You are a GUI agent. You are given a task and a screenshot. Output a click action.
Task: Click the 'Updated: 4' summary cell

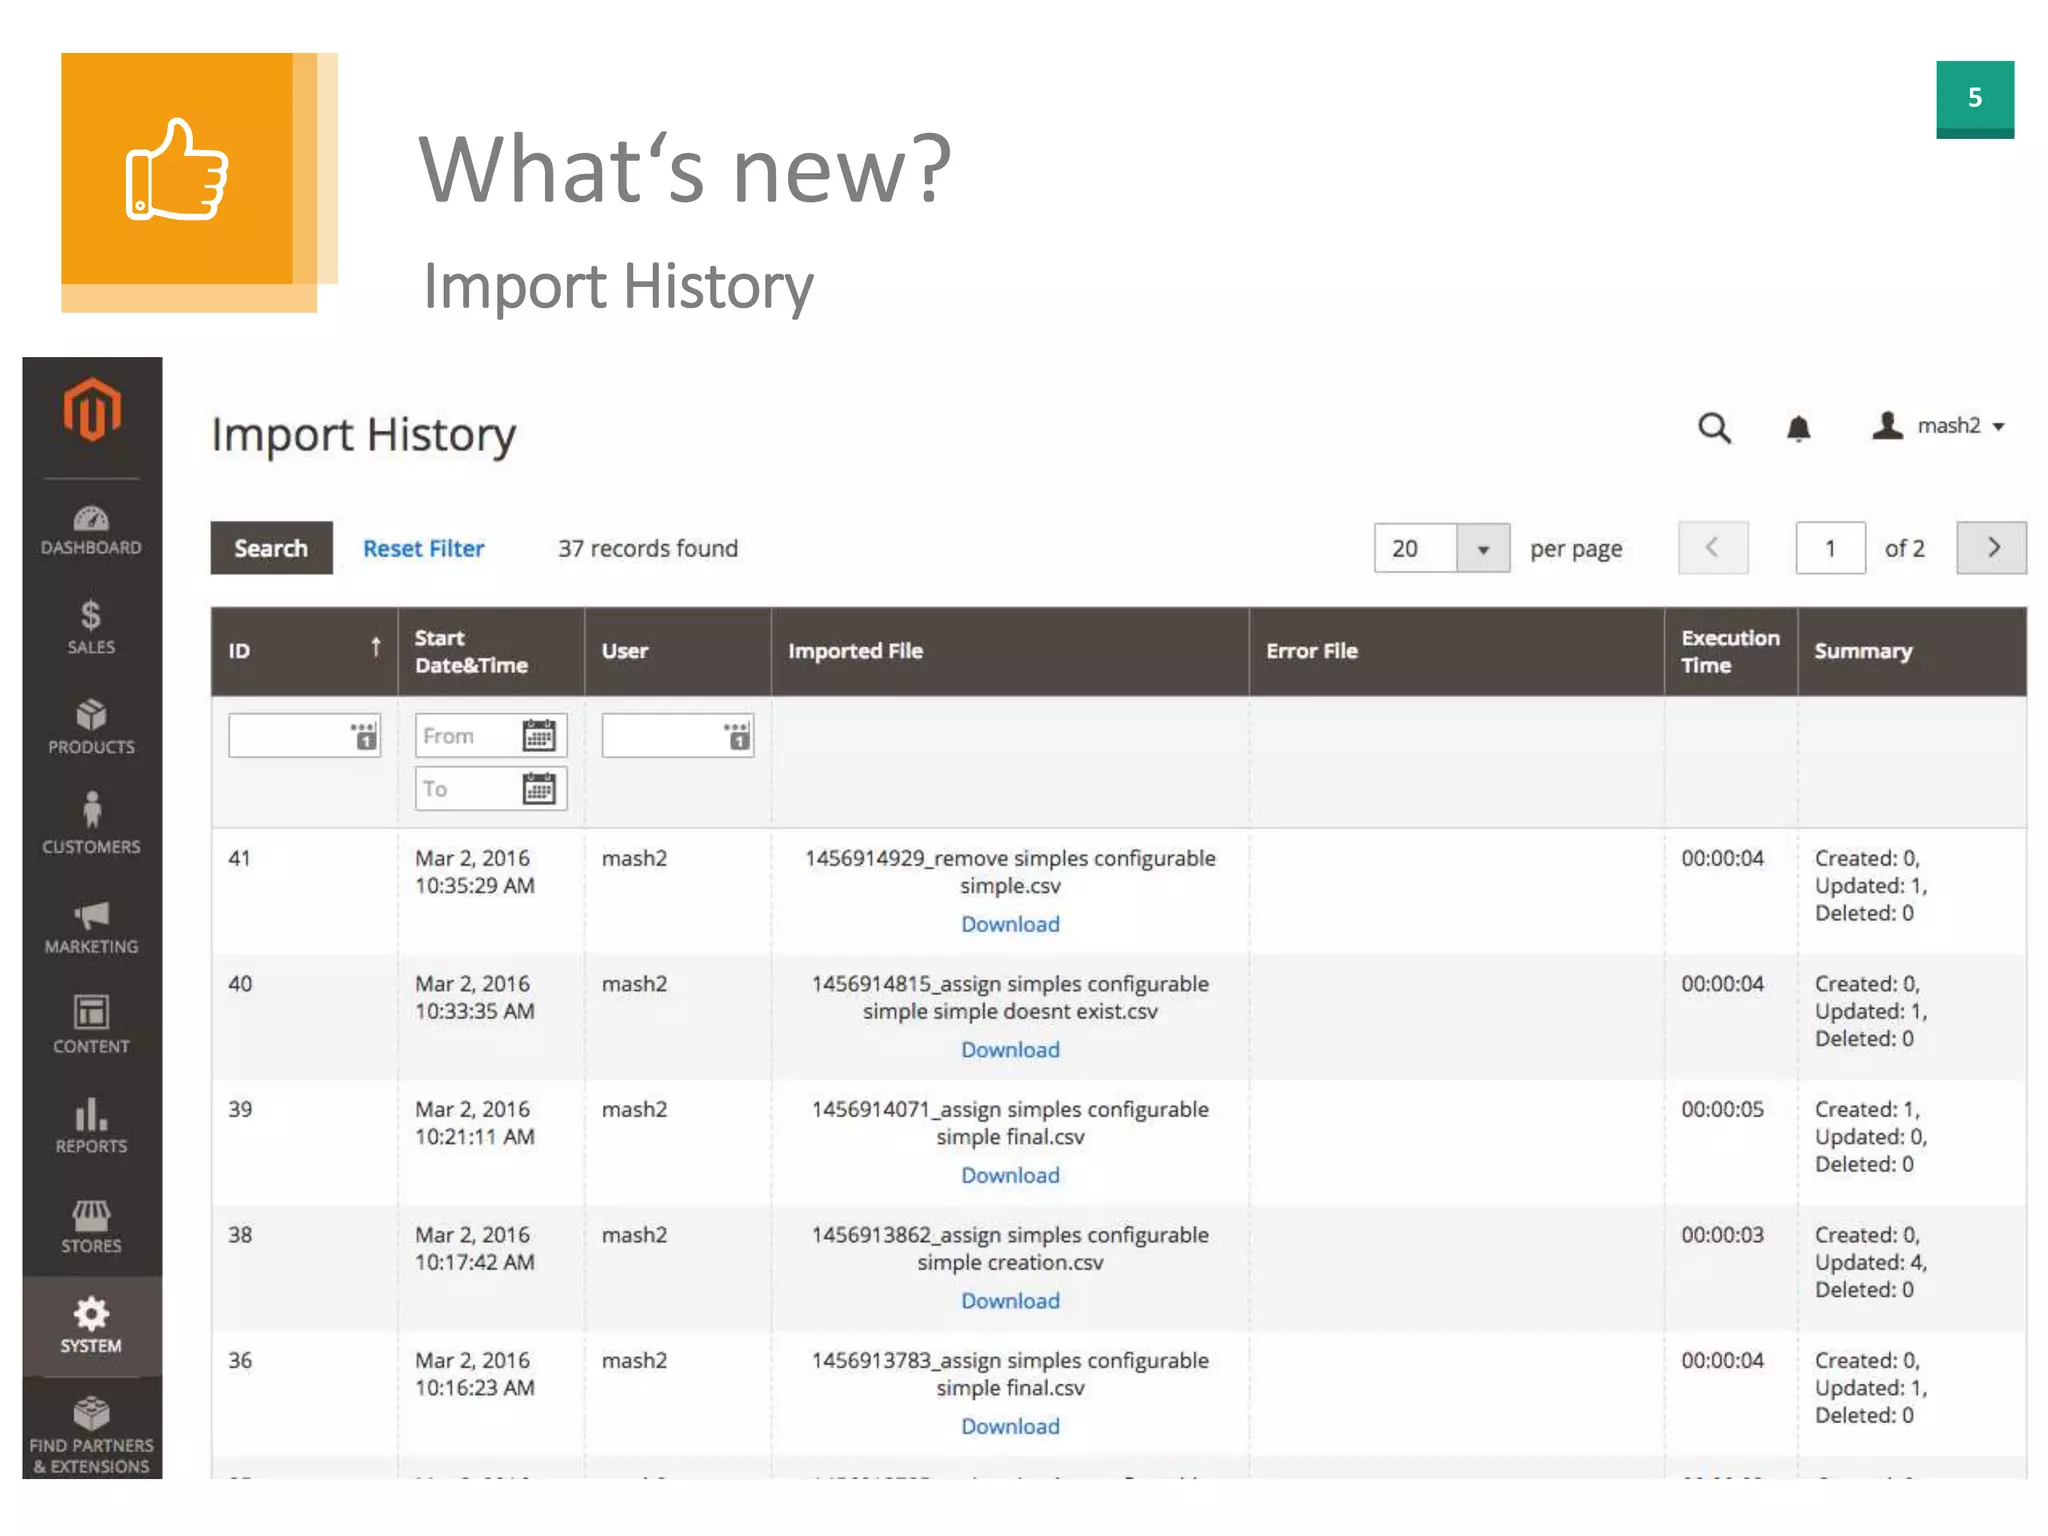(1870, 1262)
